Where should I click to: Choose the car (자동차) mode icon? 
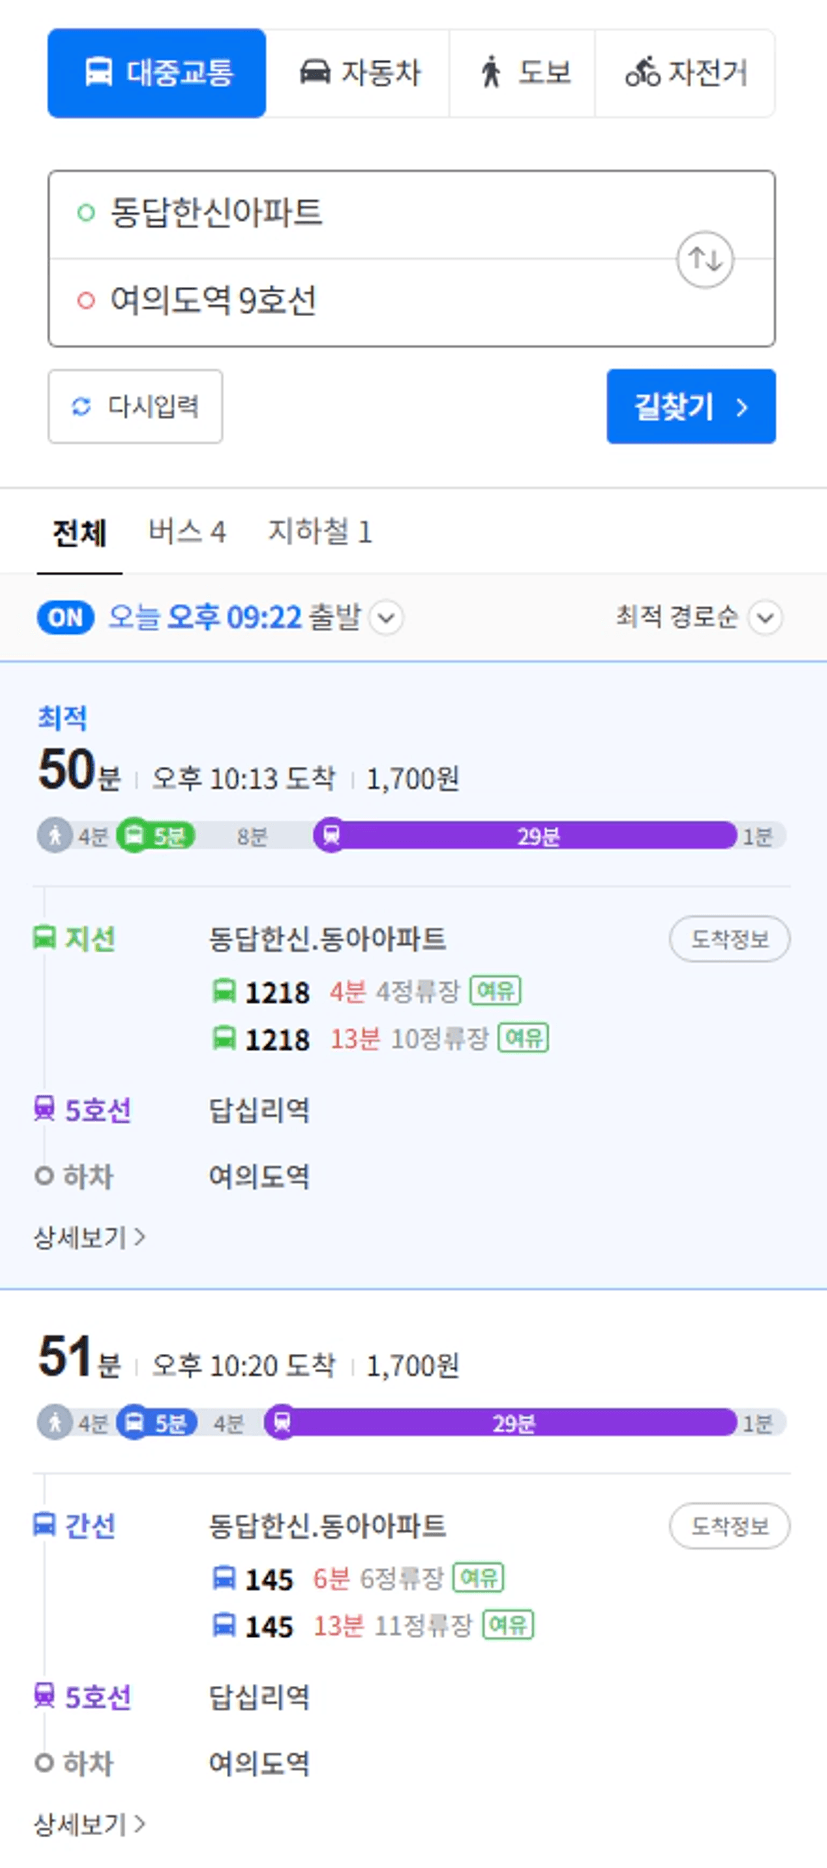315,72
